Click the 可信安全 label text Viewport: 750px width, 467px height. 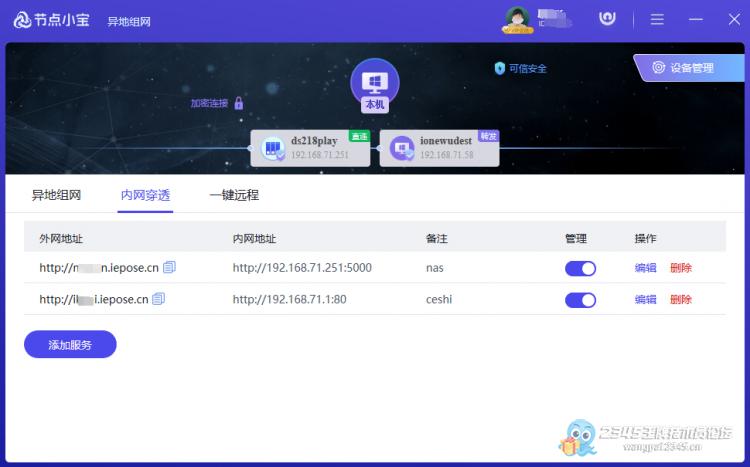pyautogui.click(x=528, y=68)
